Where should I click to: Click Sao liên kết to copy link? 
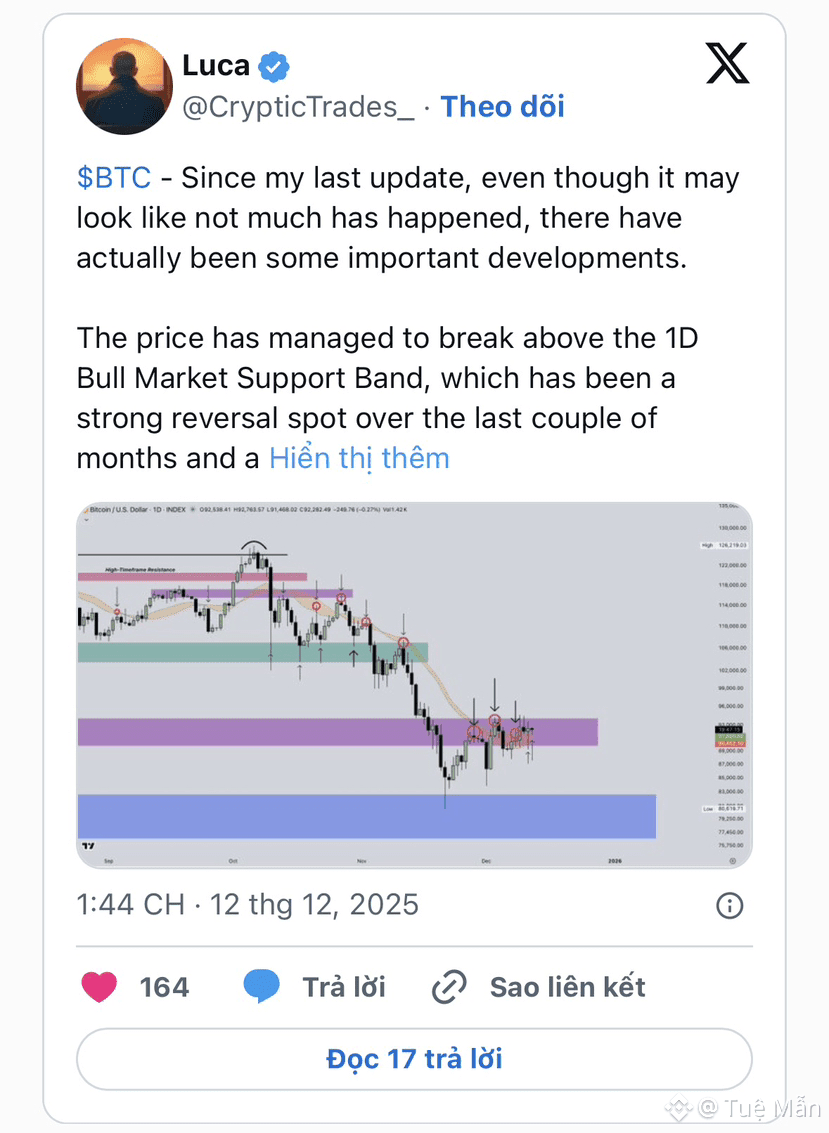click(x=567, y=987)
